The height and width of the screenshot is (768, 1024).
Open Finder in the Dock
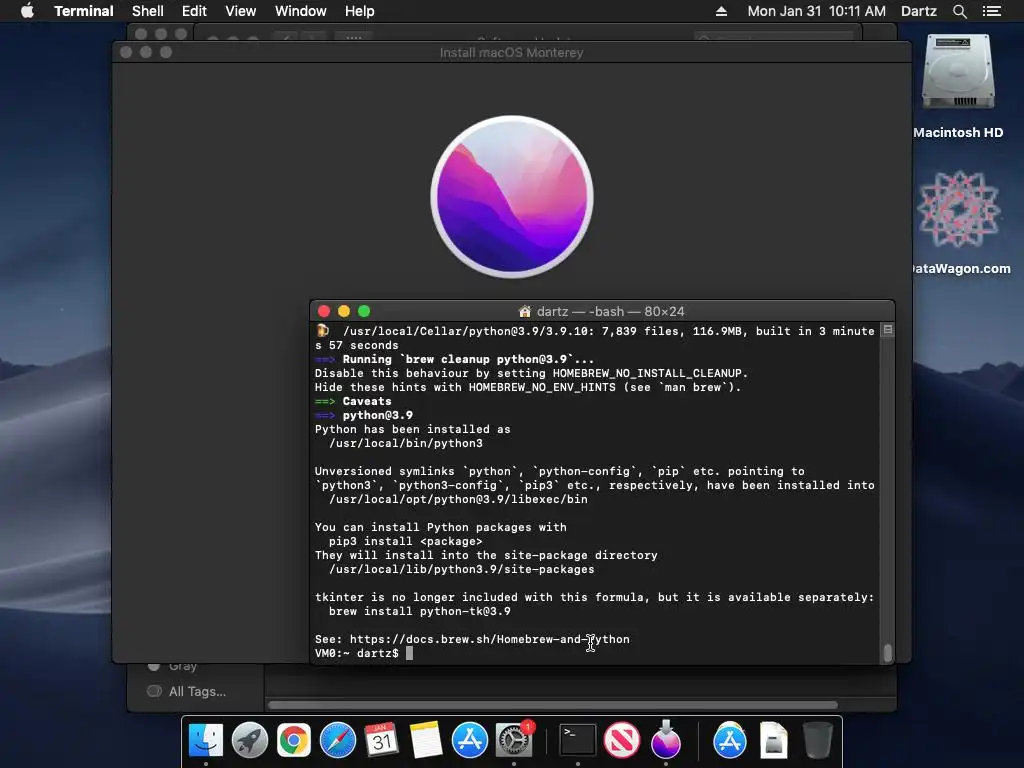pyautogui.click(x=206, y=741)
